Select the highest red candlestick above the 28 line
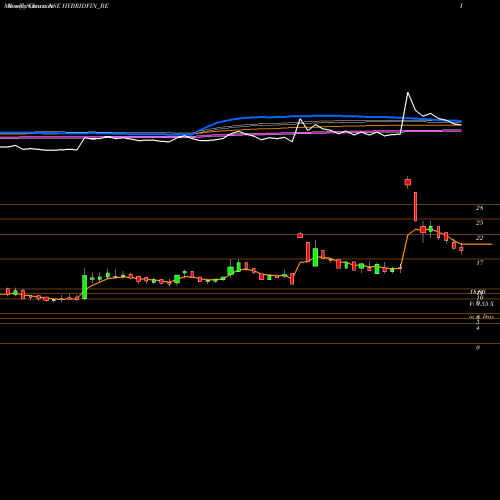500x500 pixels. pyautogui.click(x=408, y=182)
